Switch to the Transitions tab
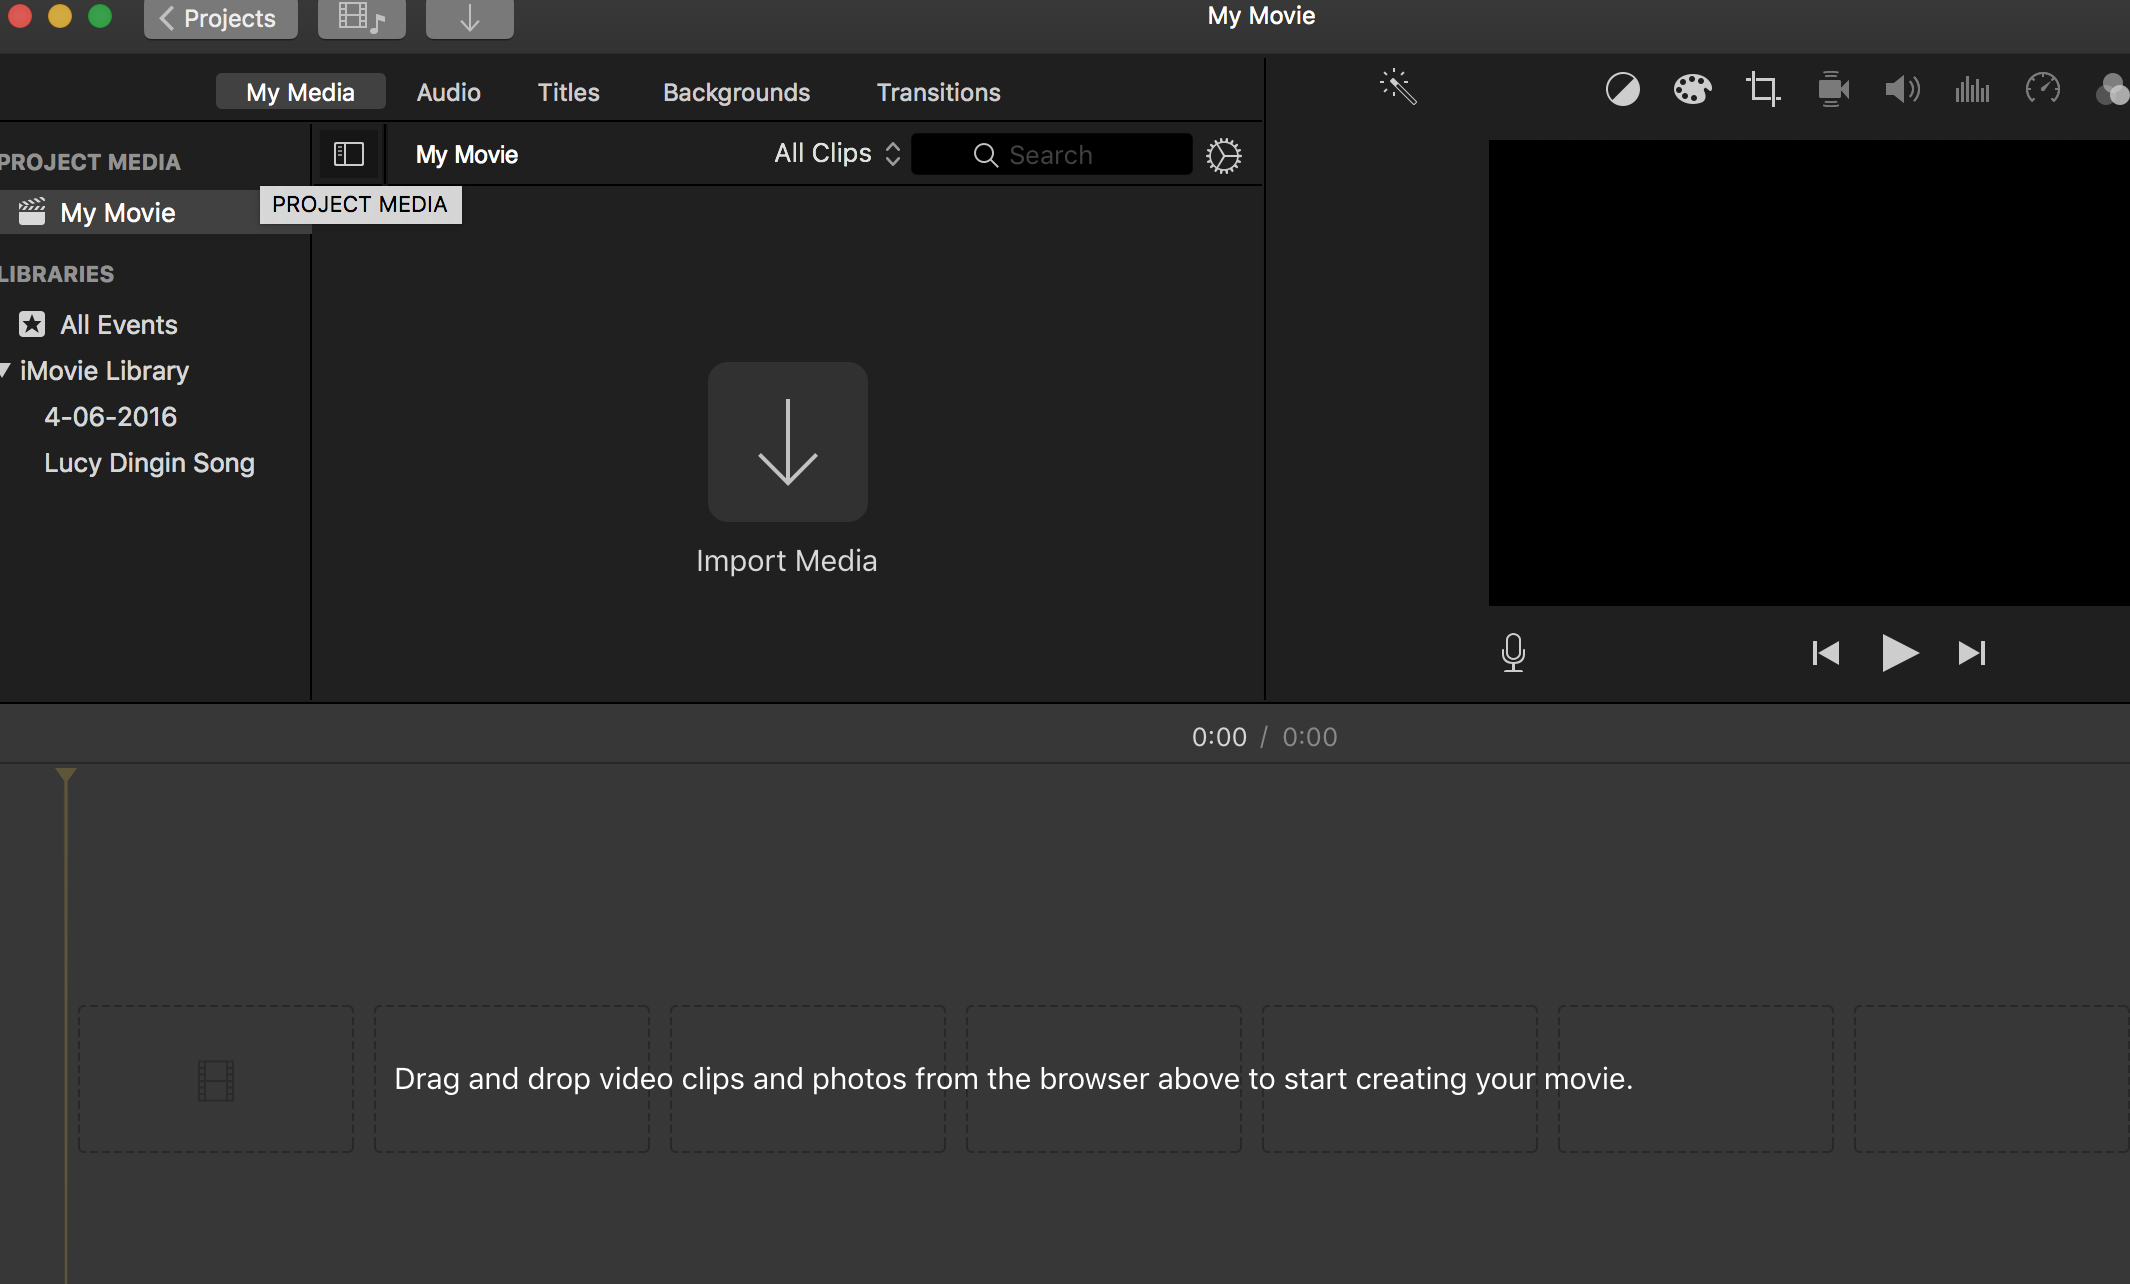 click(938, 92)
